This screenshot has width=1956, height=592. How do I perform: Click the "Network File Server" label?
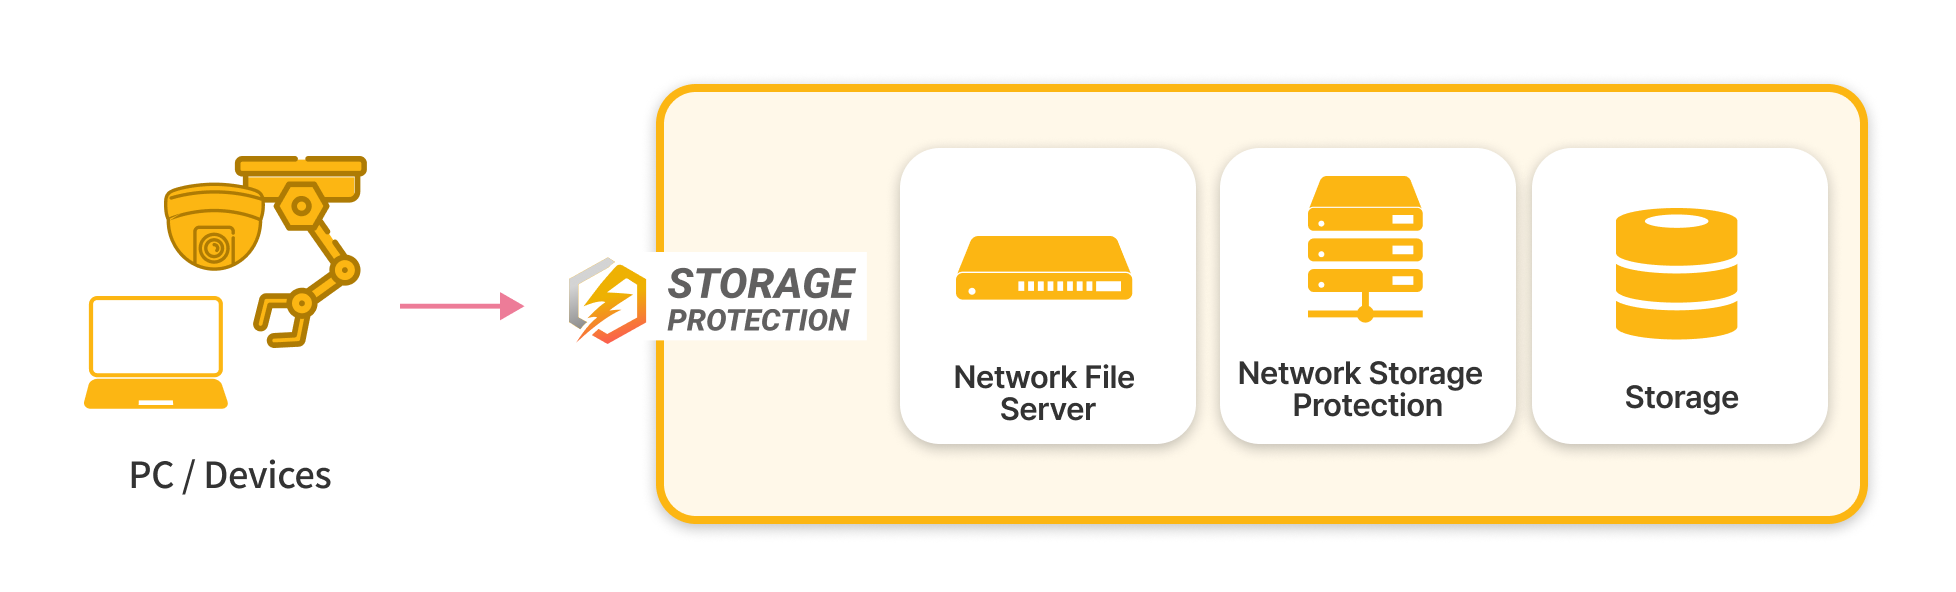tap(1044, 393)
